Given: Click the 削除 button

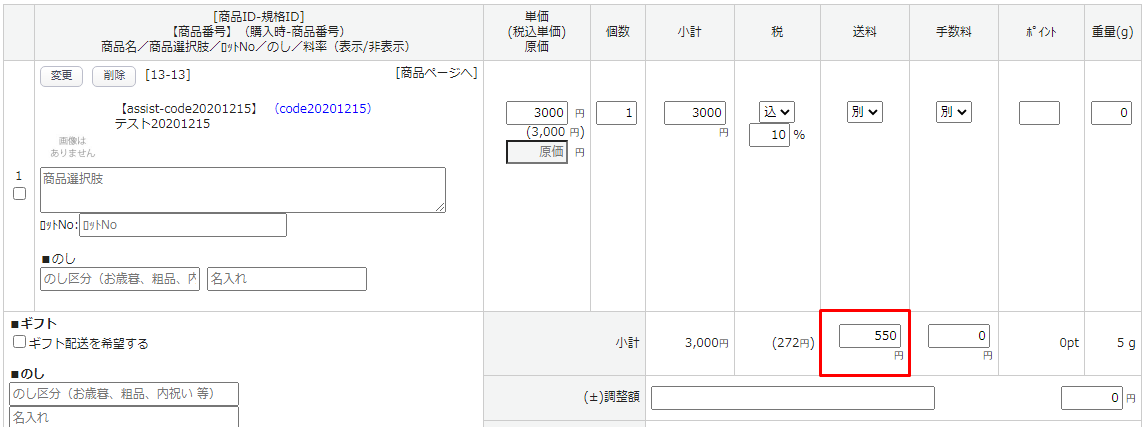Looking at the screenshot, I should pyautogui.click(x=114, y=75).
